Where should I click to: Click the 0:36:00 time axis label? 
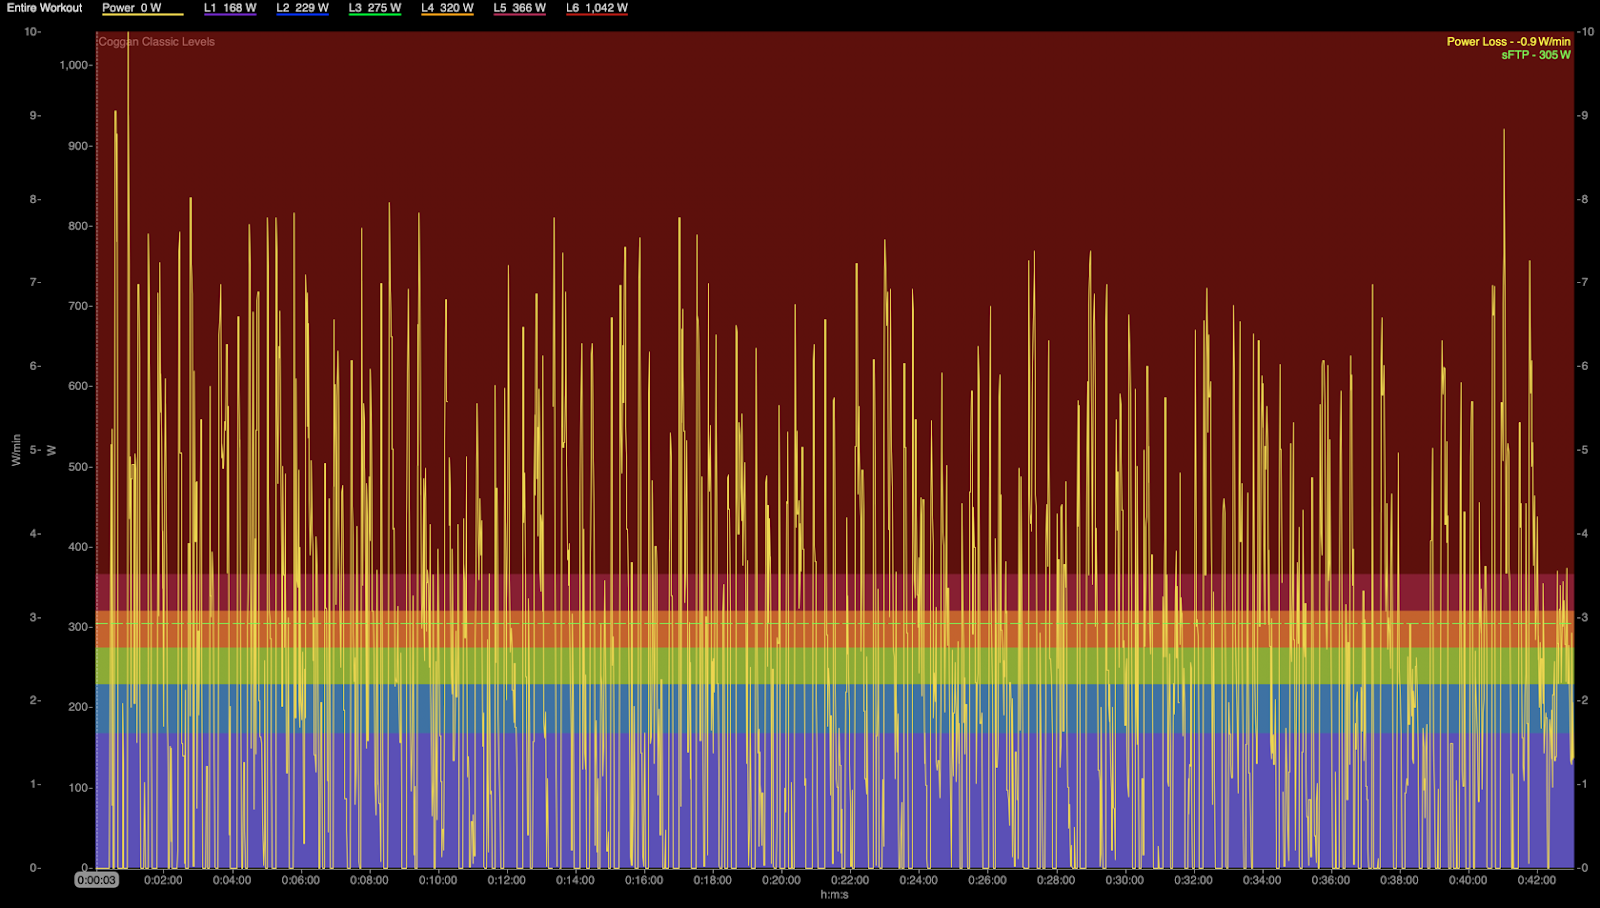1330,880
